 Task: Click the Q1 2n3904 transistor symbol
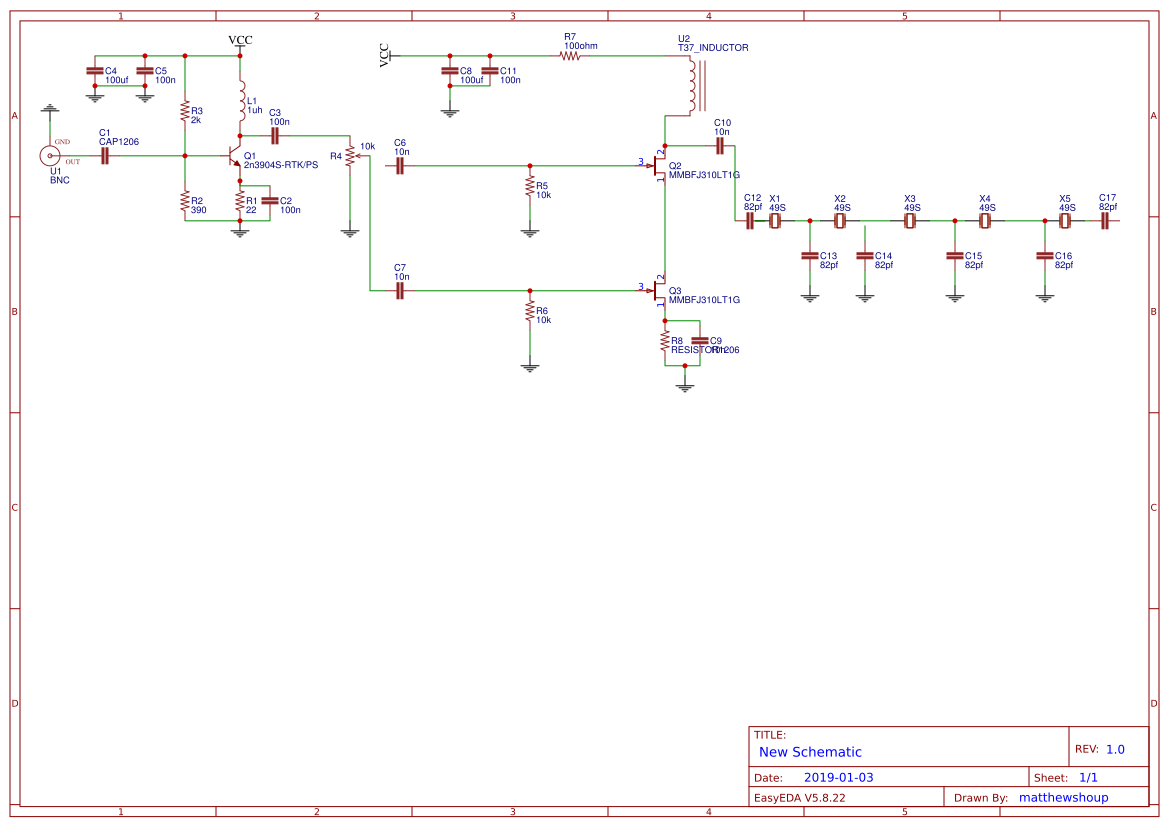[x=235, y=156]
